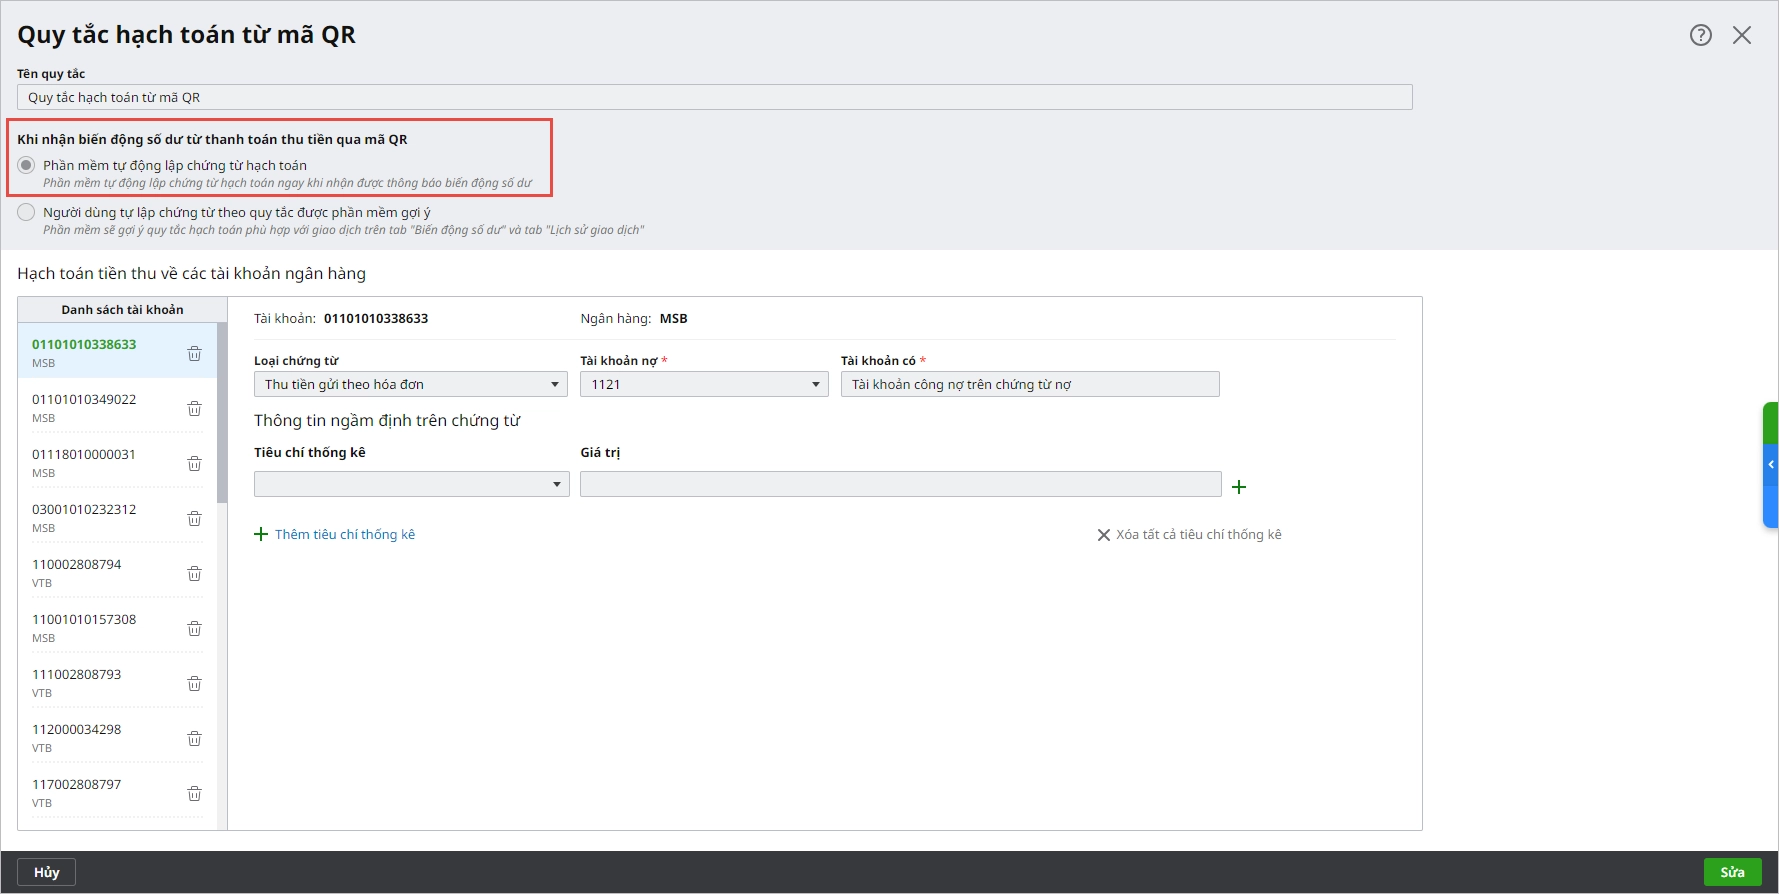This screenshot has height=894, width=1779.
Task: Expand the blue side panel arrow tab
Action: [x=1771, y=465]
